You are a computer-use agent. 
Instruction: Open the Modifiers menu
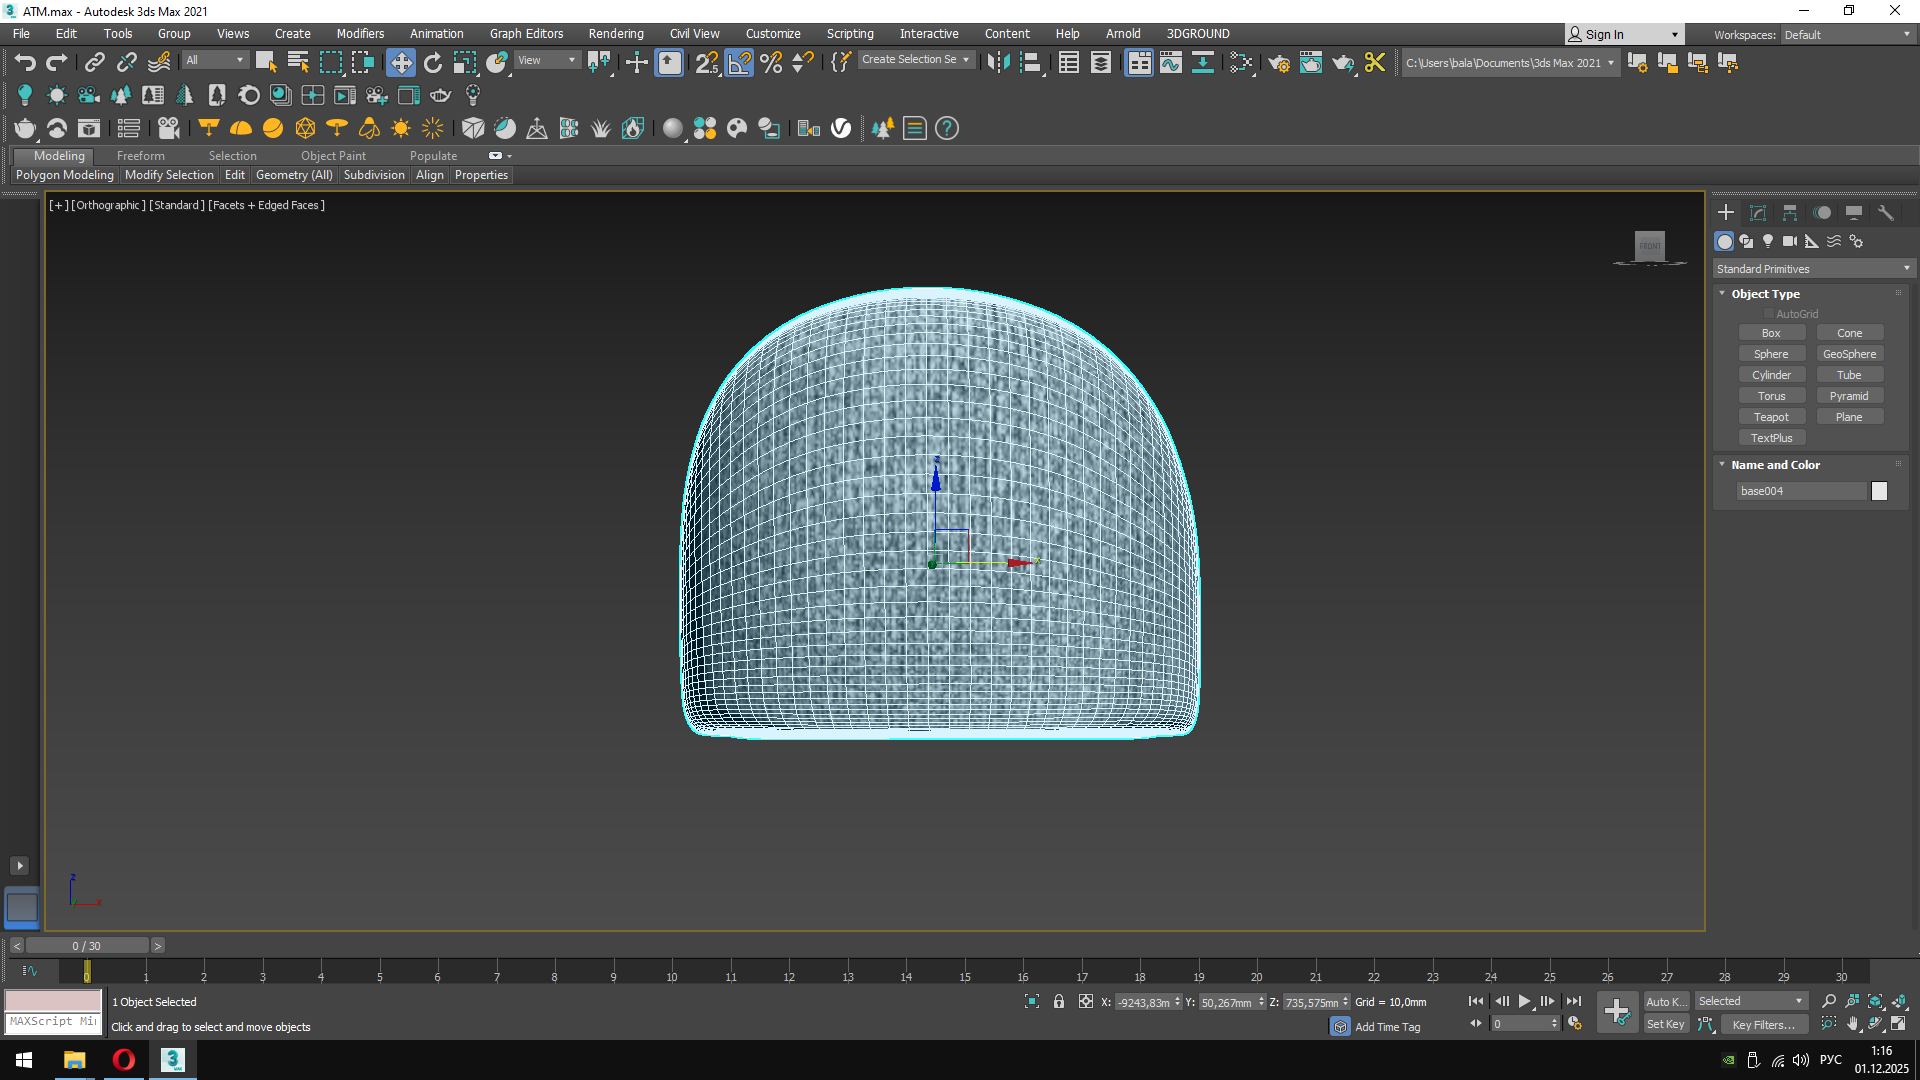pos(360,34)
